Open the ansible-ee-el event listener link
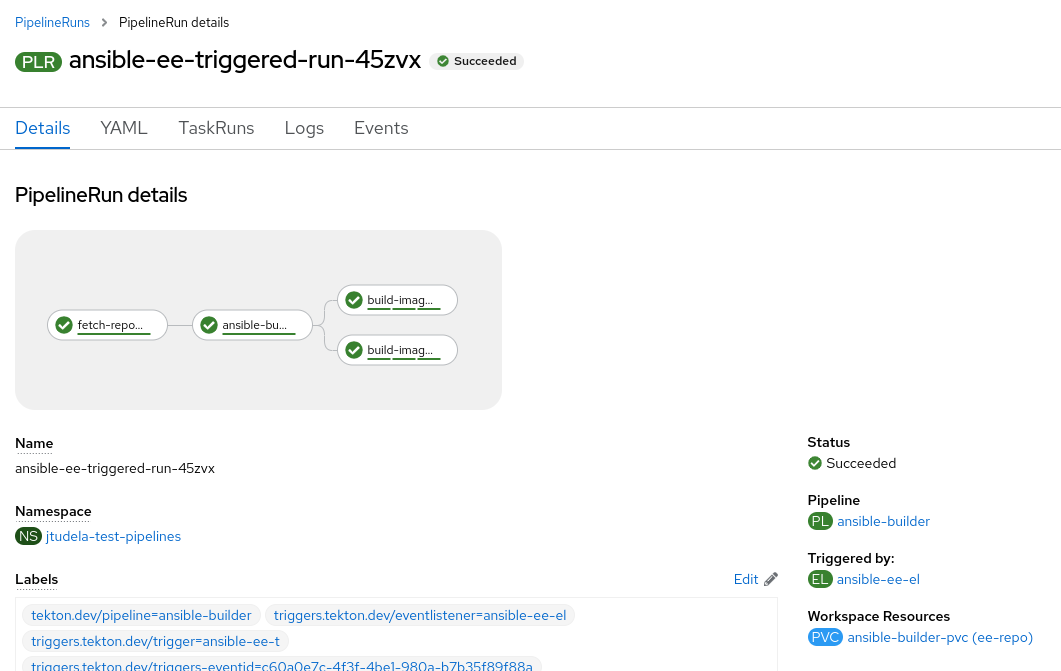1061x671 pixels. pyautogui.click(x=878, y=579)
